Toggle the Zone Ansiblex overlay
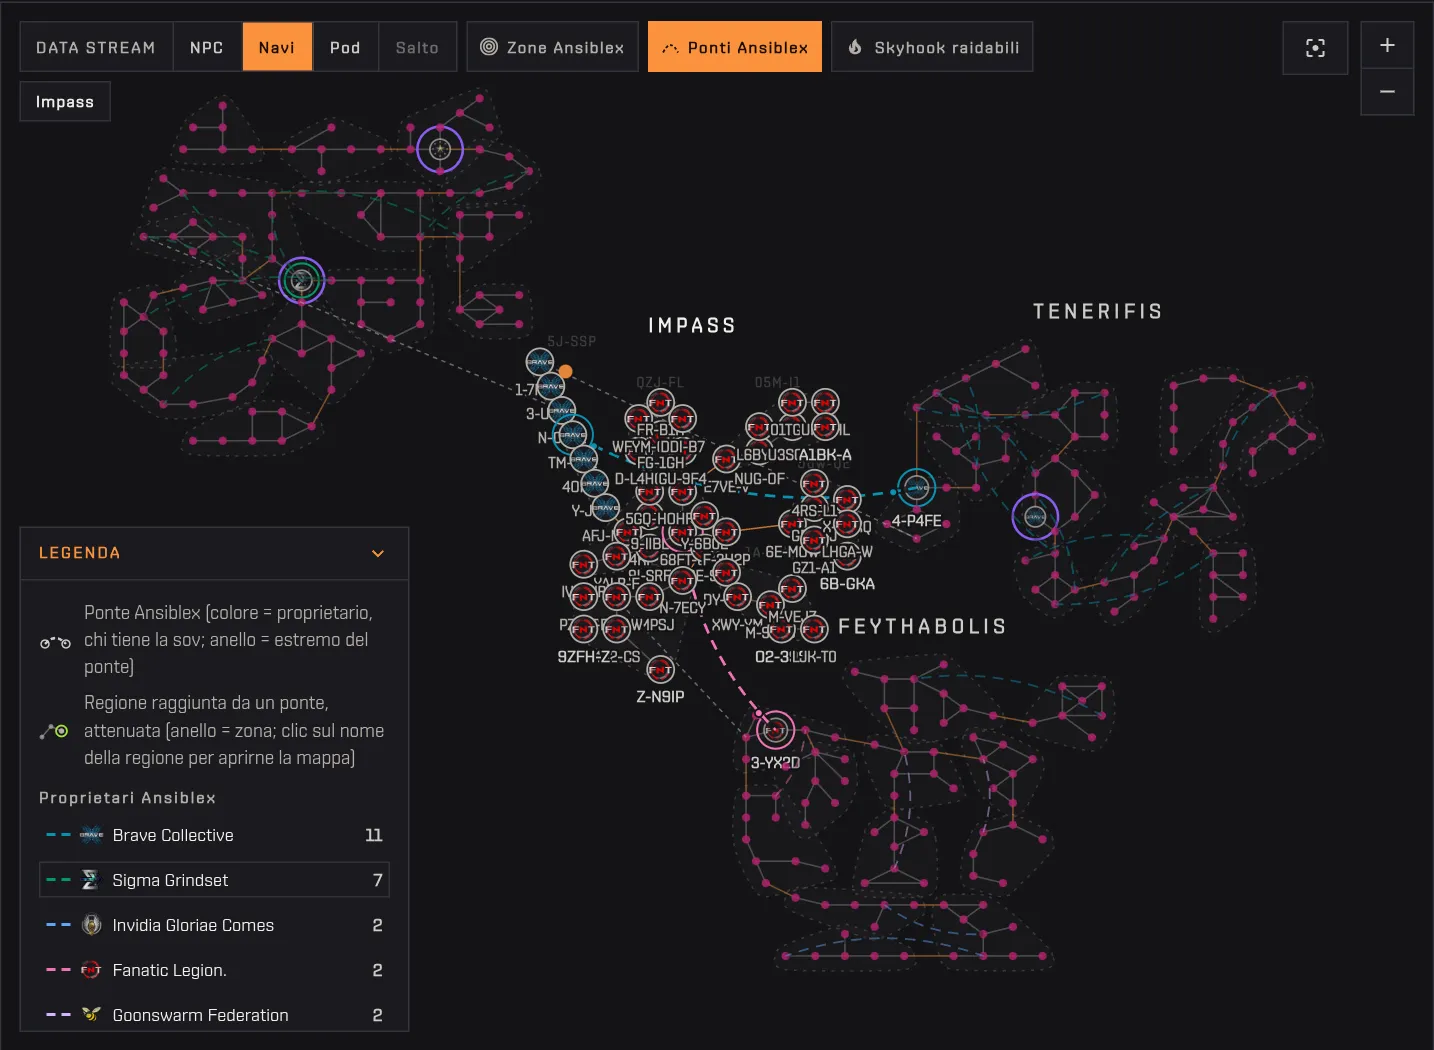The width and height of the screenshot is (1434, 1050). (552, 47)
